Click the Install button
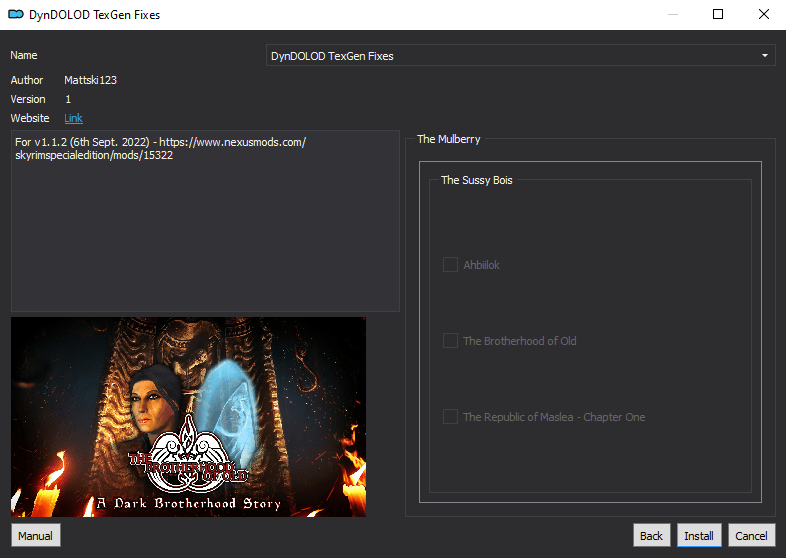 699,535
